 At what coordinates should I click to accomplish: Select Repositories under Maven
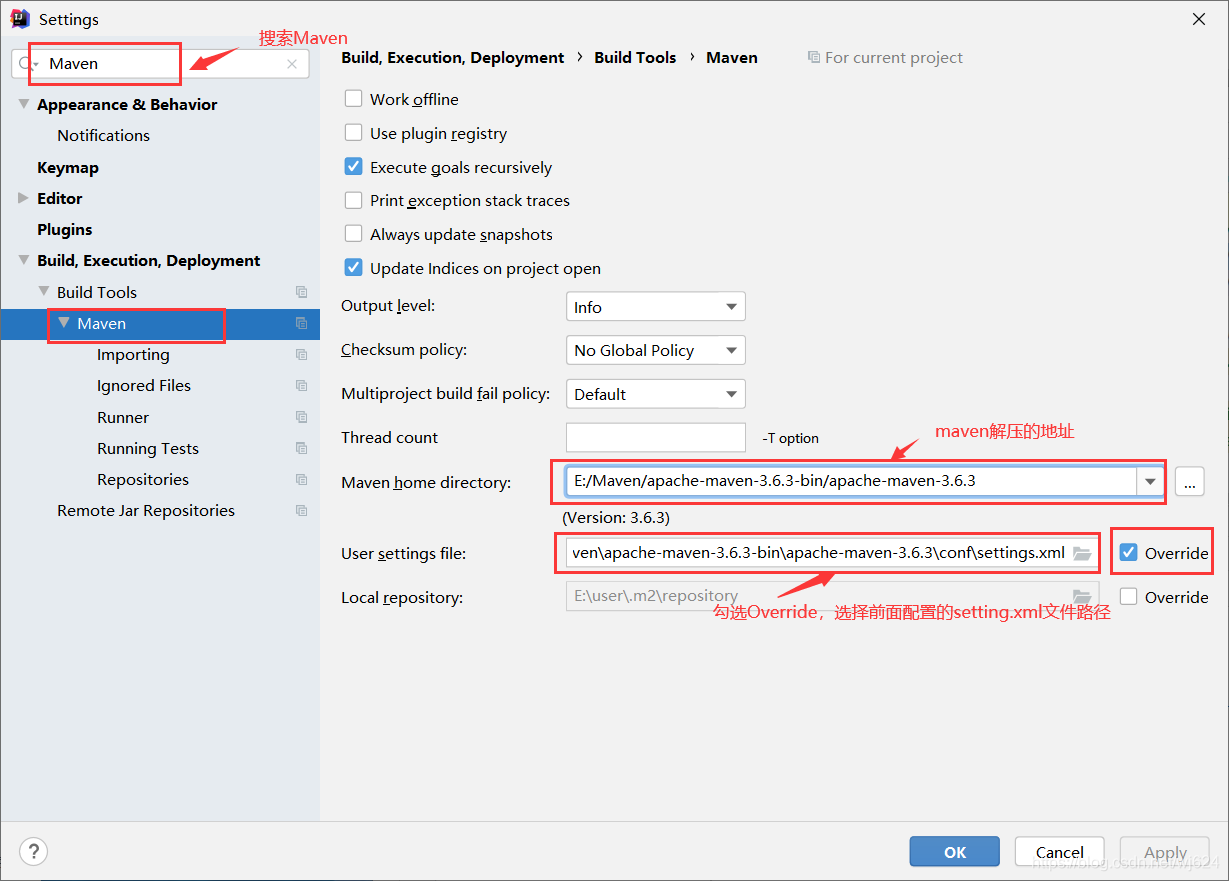pos(143,479)
